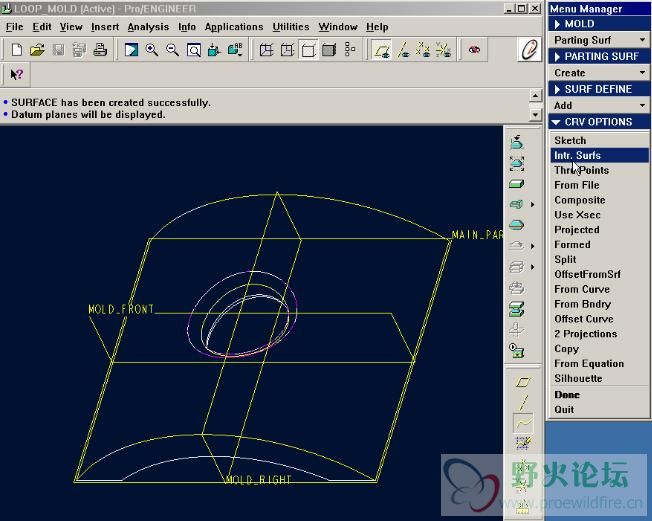The height and width of the screenshot is (521, 652).
Task: Open a file using the folder icon
Action: (x=37, y=50)
